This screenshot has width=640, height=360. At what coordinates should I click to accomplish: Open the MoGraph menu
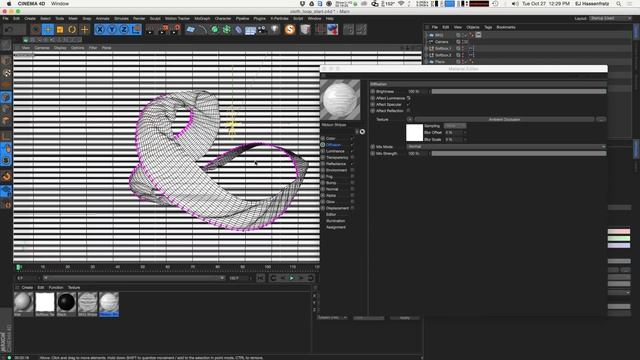coord(202,18)
